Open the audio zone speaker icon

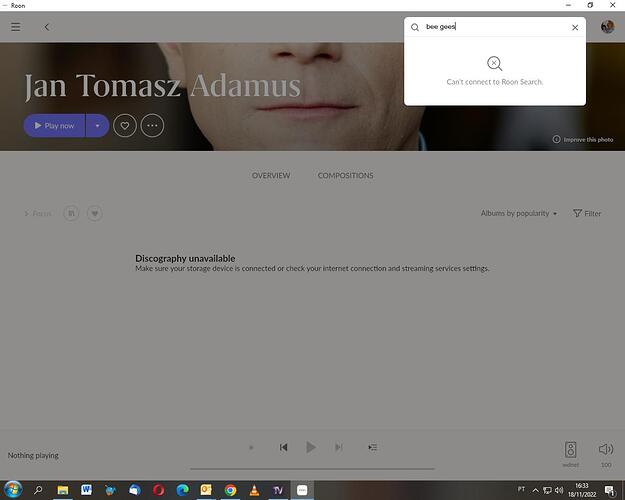click(570, 450)
